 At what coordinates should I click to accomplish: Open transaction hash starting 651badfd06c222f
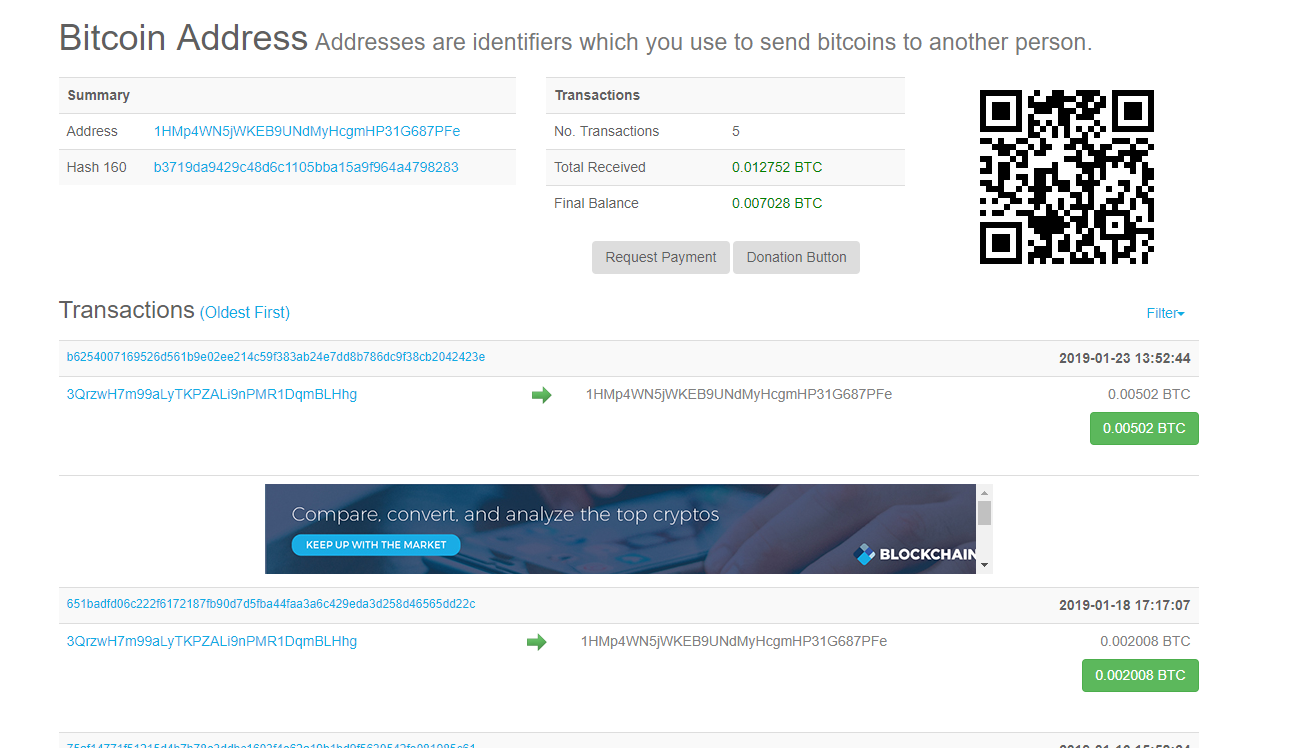click(271, 604)
